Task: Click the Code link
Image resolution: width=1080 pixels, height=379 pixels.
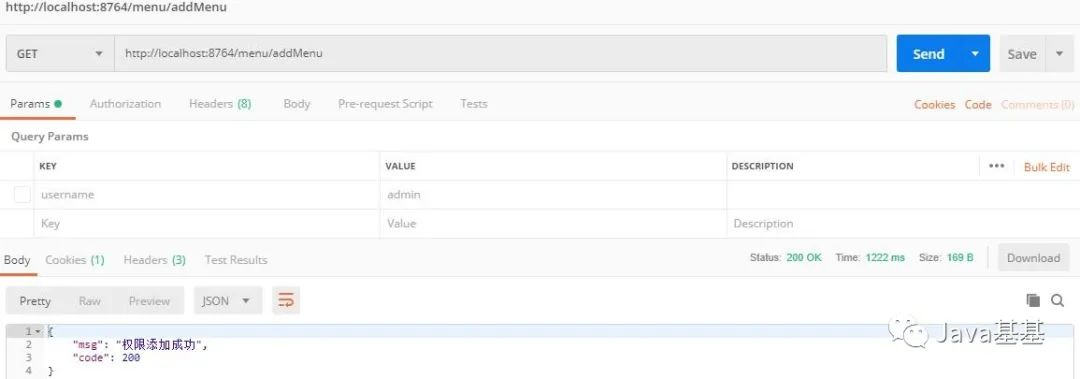Action: pyautogui.click(x=977, y=105)
